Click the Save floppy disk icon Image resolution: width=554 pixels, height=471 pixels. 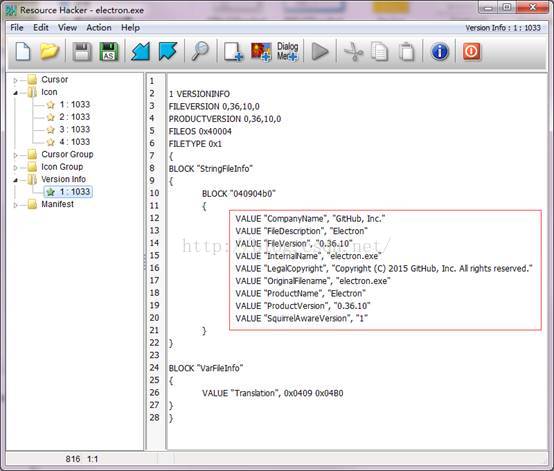(x=82, y=52)
